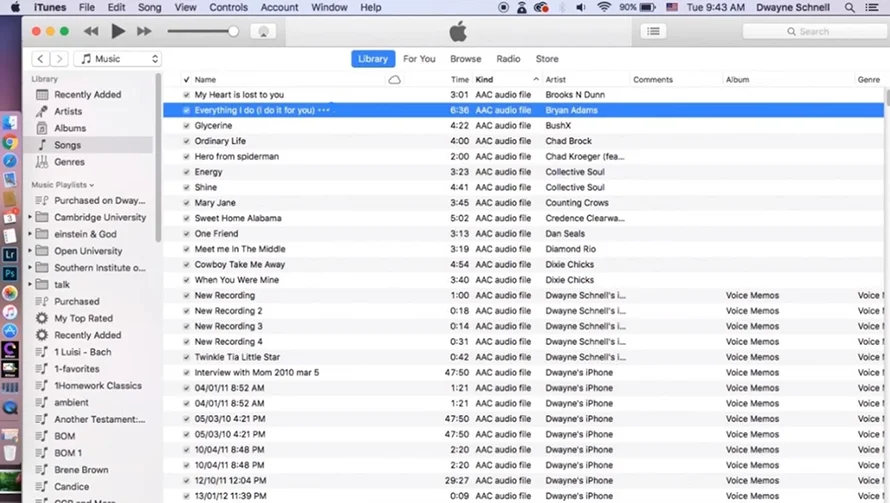Viewport: 890px width, 503px height.
Task: Uncheck the Glycerine song checkbox
Action: click(186, 125)
